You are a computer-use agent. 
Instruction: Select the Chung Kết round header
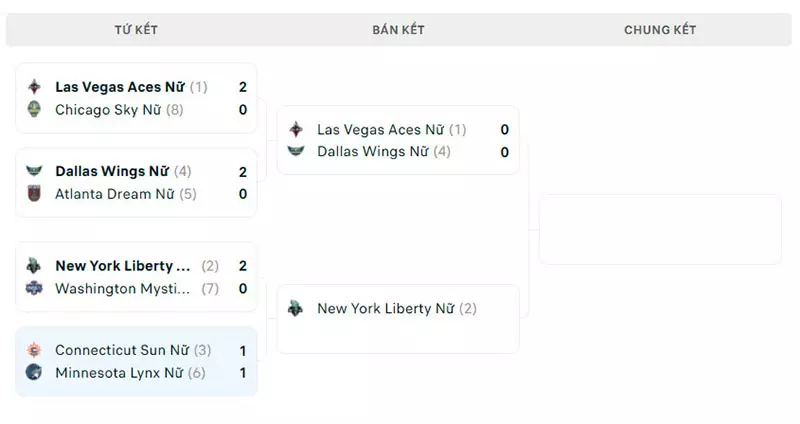(x=660, y=30)
